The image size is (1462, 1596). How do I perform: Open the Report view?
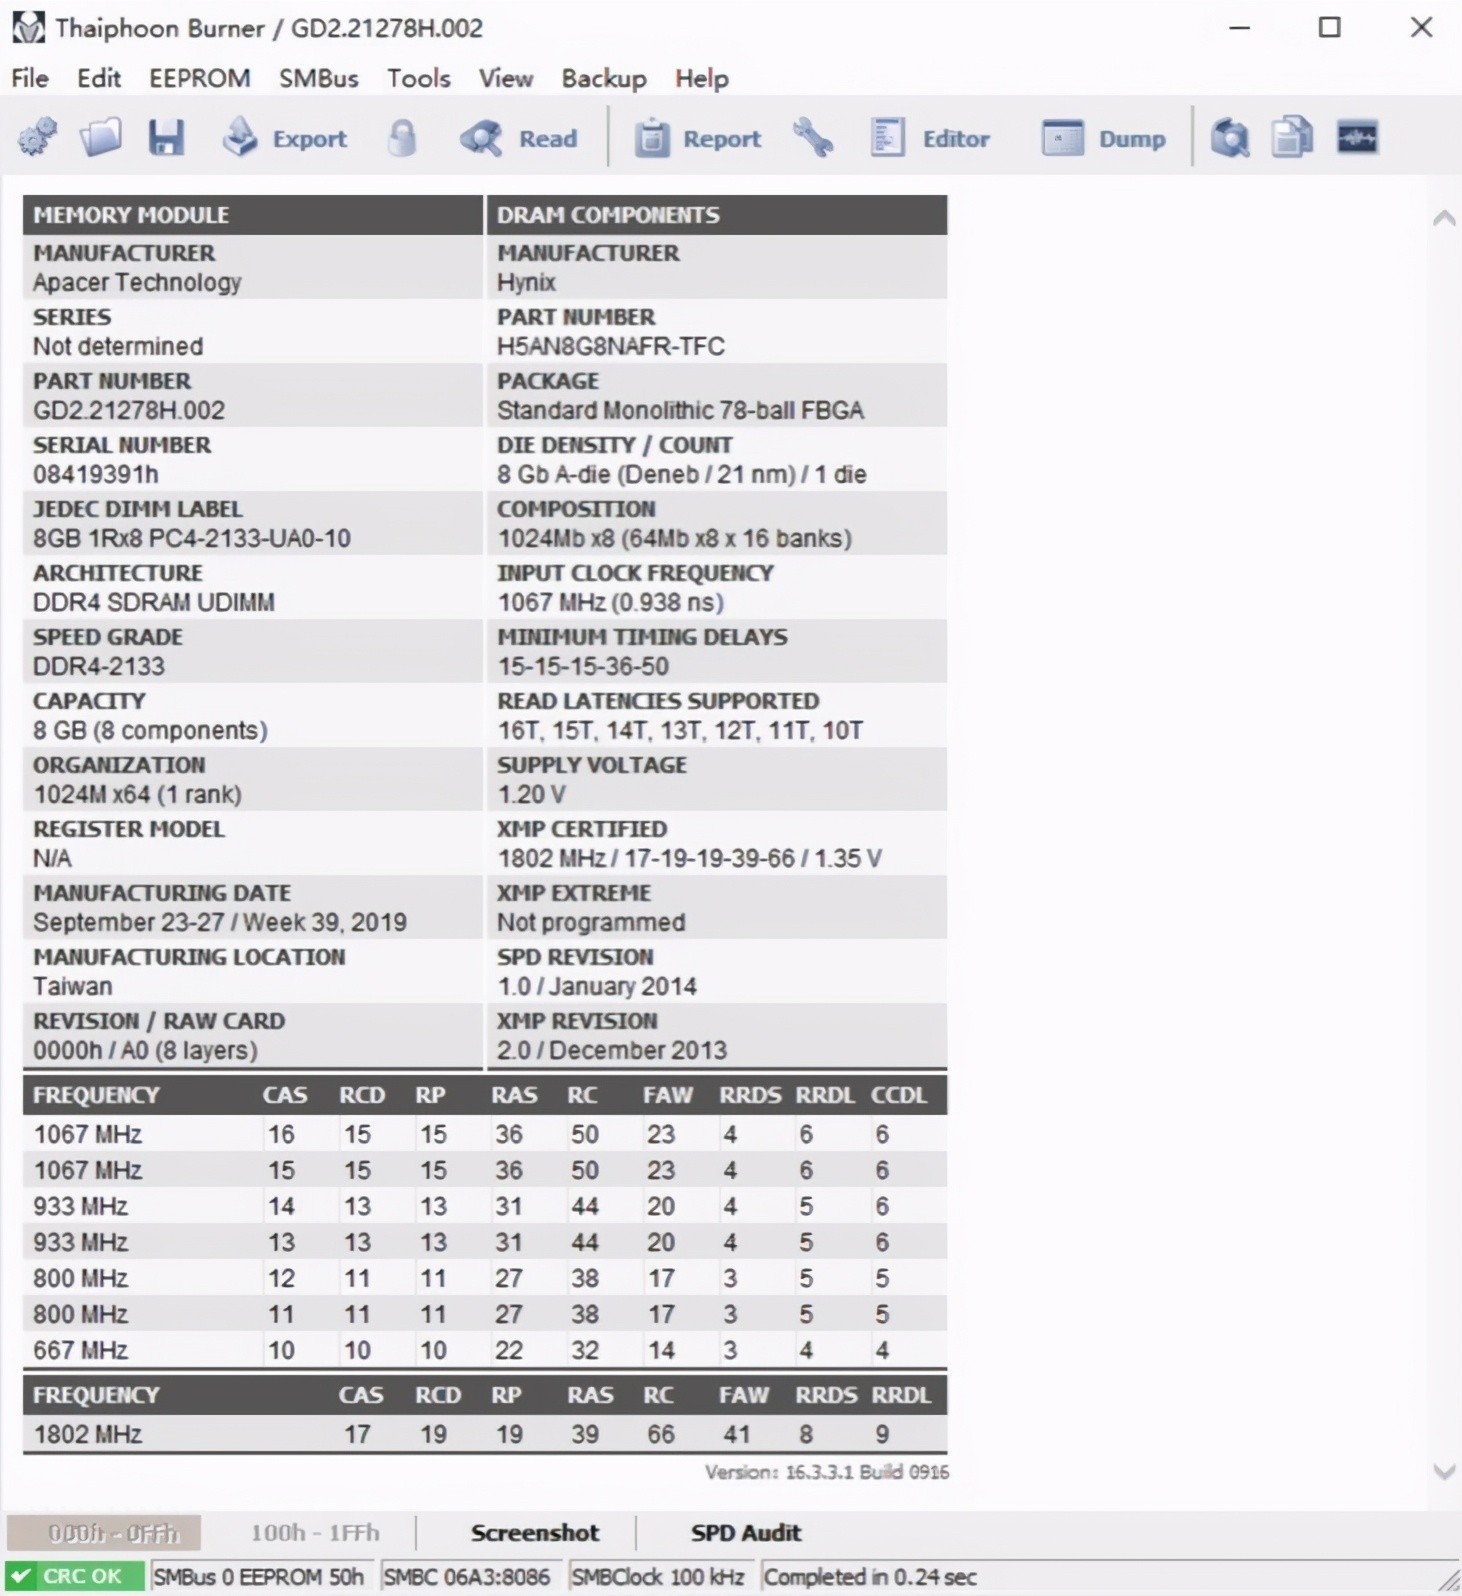coord(697,138)
